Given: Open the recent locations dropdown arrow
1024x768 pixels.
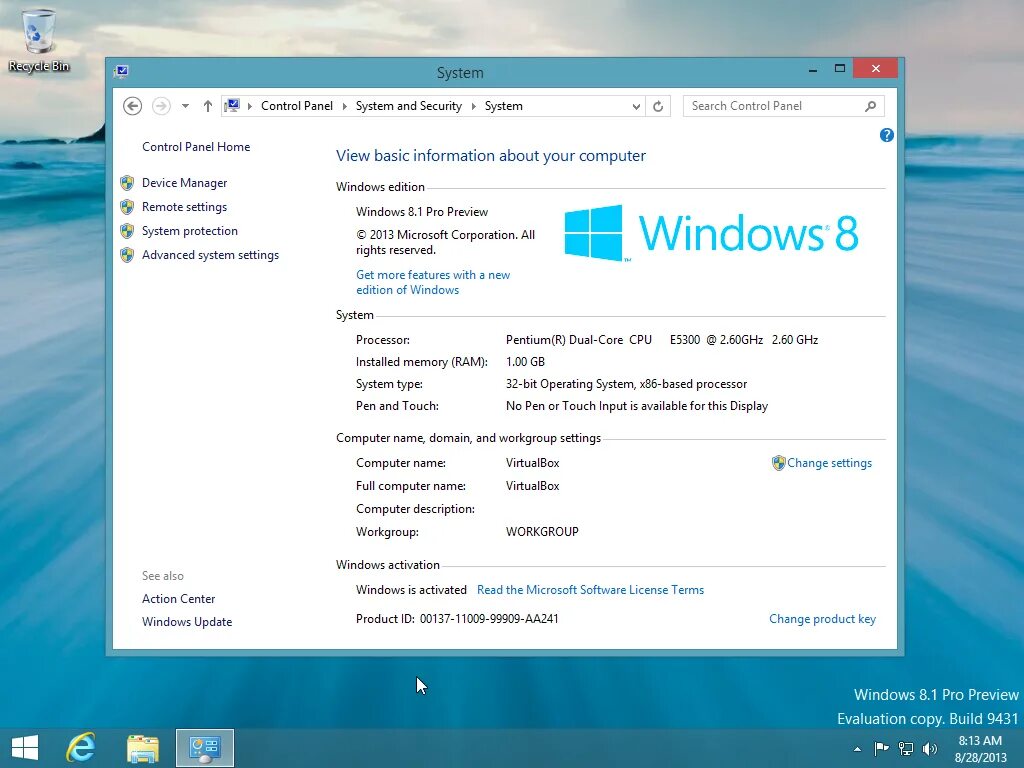Looking at the screenshot, I should [x=185, y=106].
